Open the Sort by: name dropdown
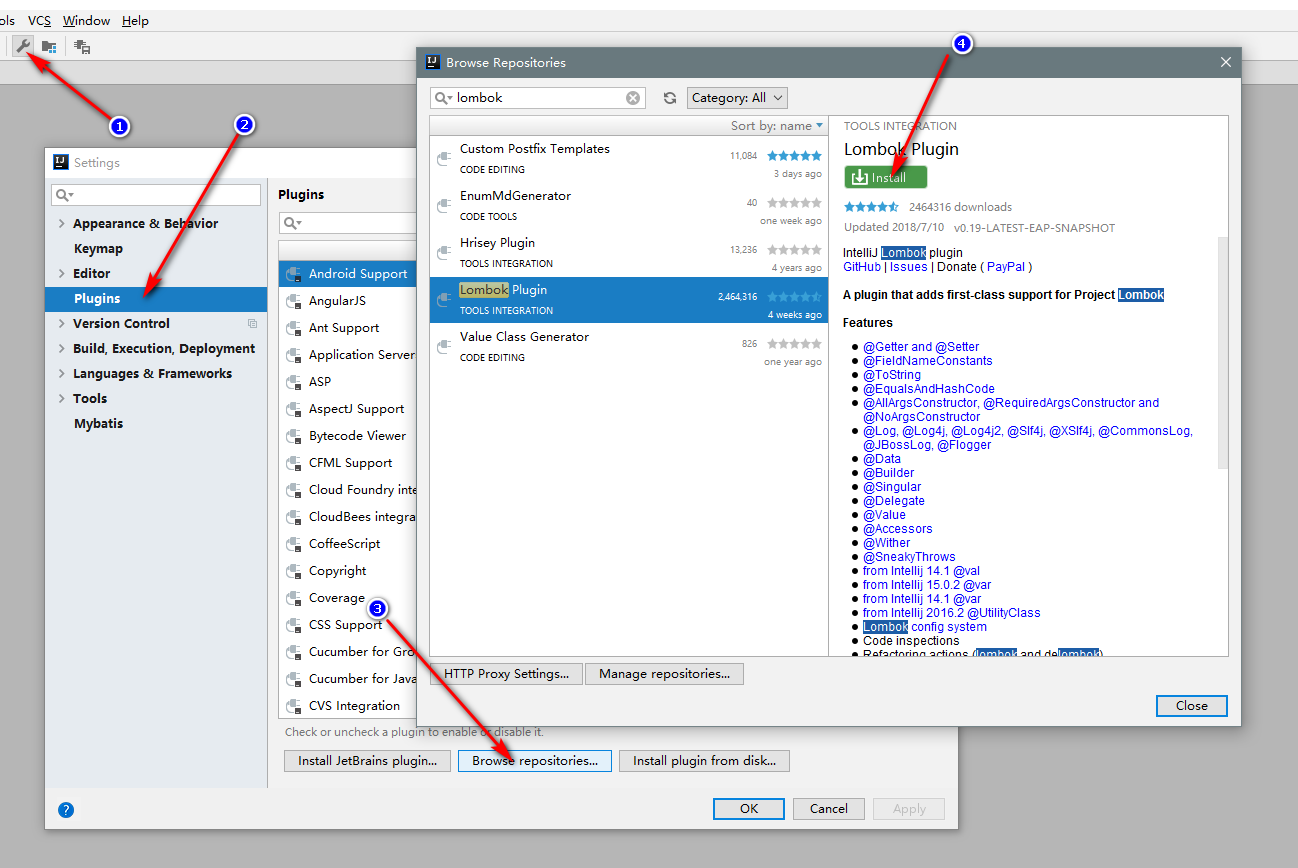 pos(777,126)
